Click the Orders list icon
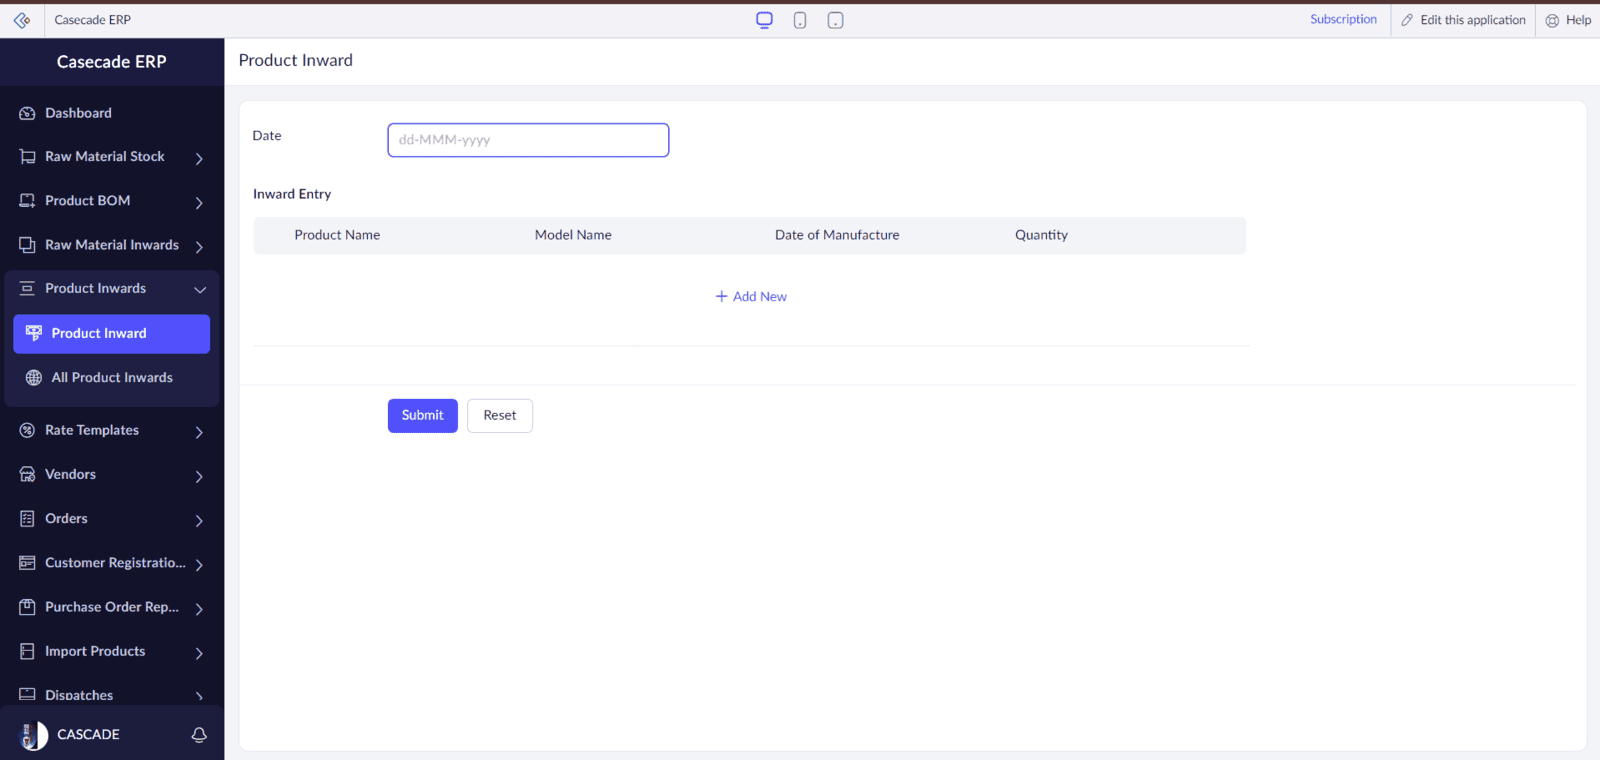 [x=27, y=518]
